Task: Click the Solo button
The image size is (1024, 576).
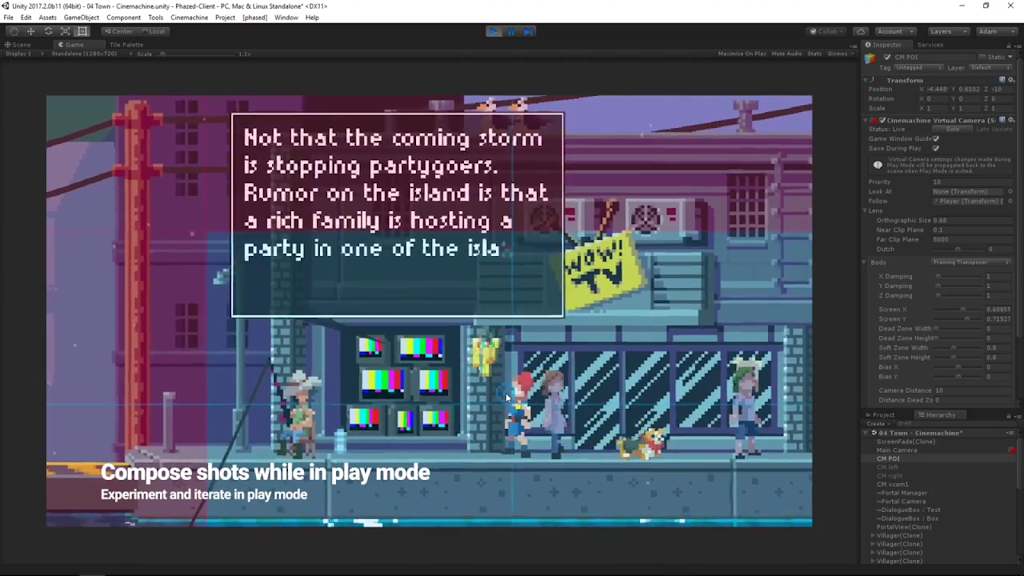Action: click(953, 129)
